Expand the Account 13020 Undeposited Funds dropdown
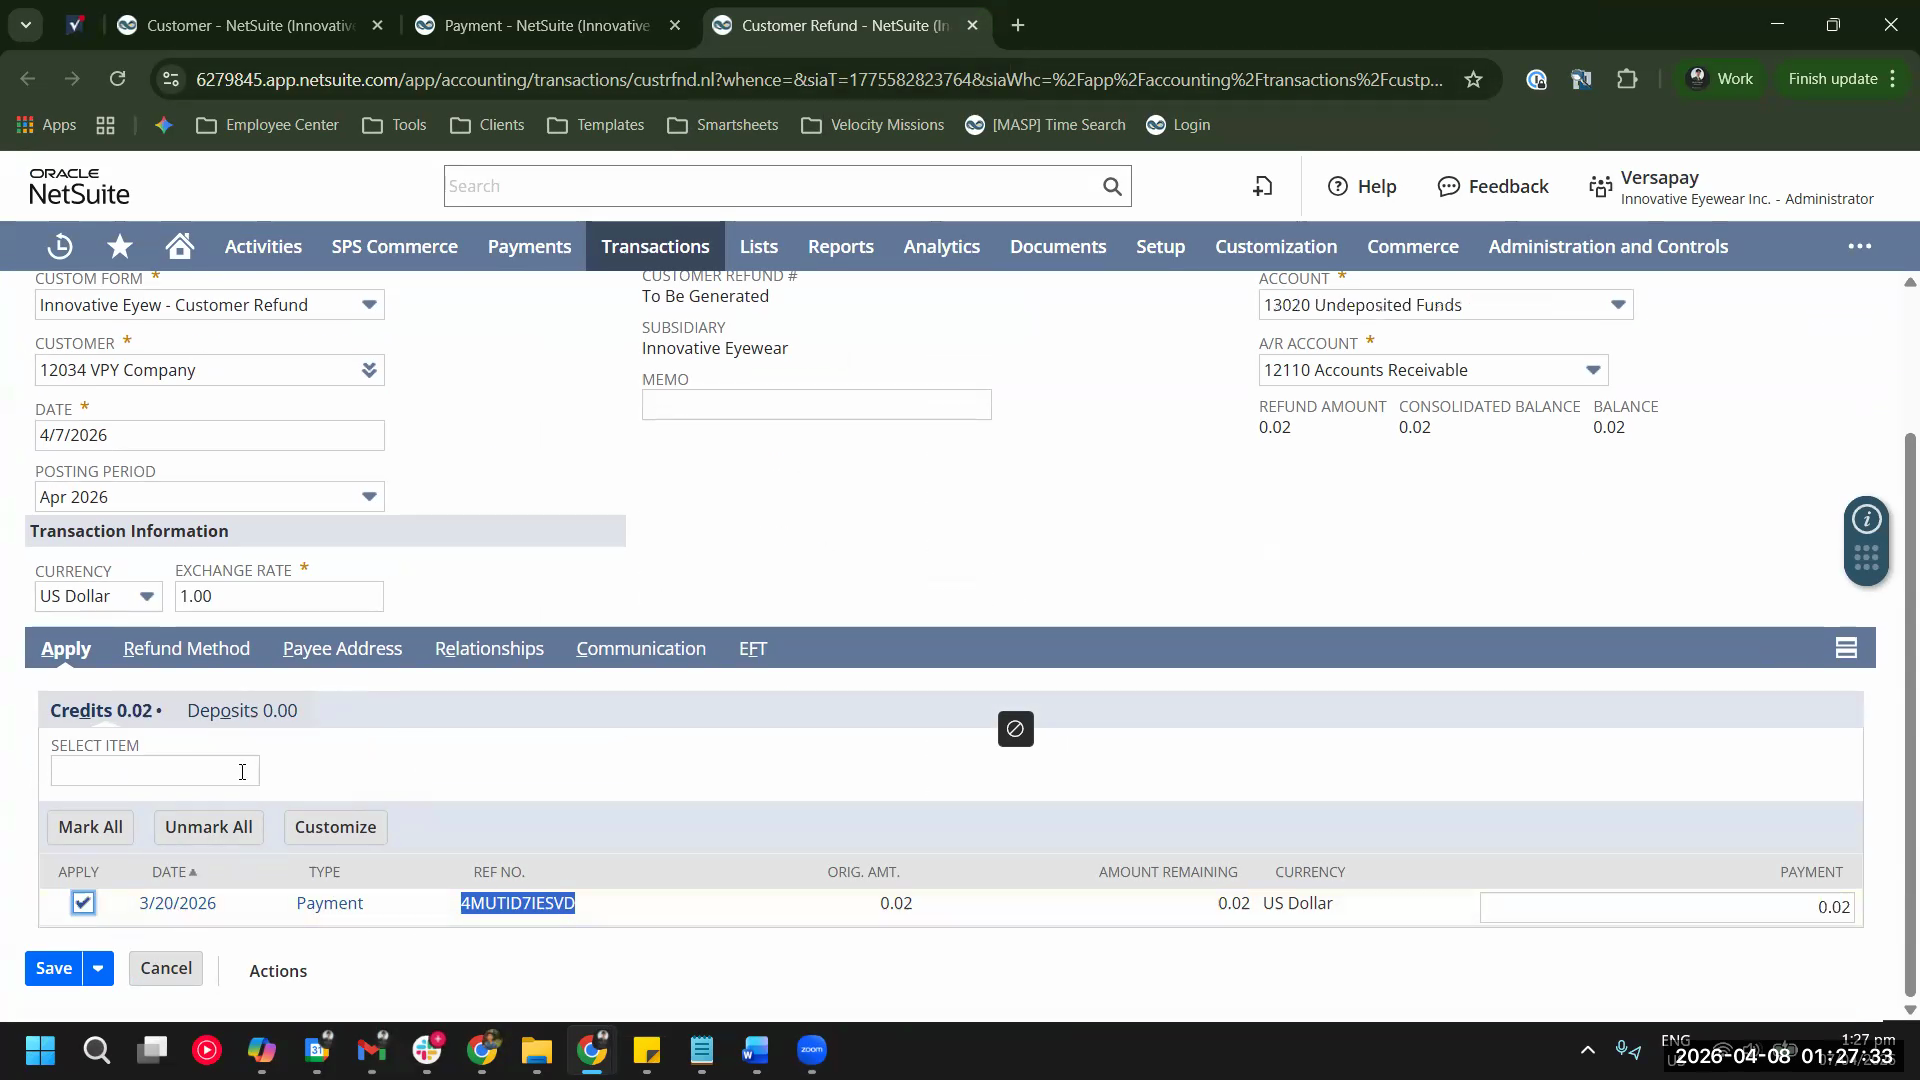Viewport: 1920px width, 1080px height. coord(1618,305)
